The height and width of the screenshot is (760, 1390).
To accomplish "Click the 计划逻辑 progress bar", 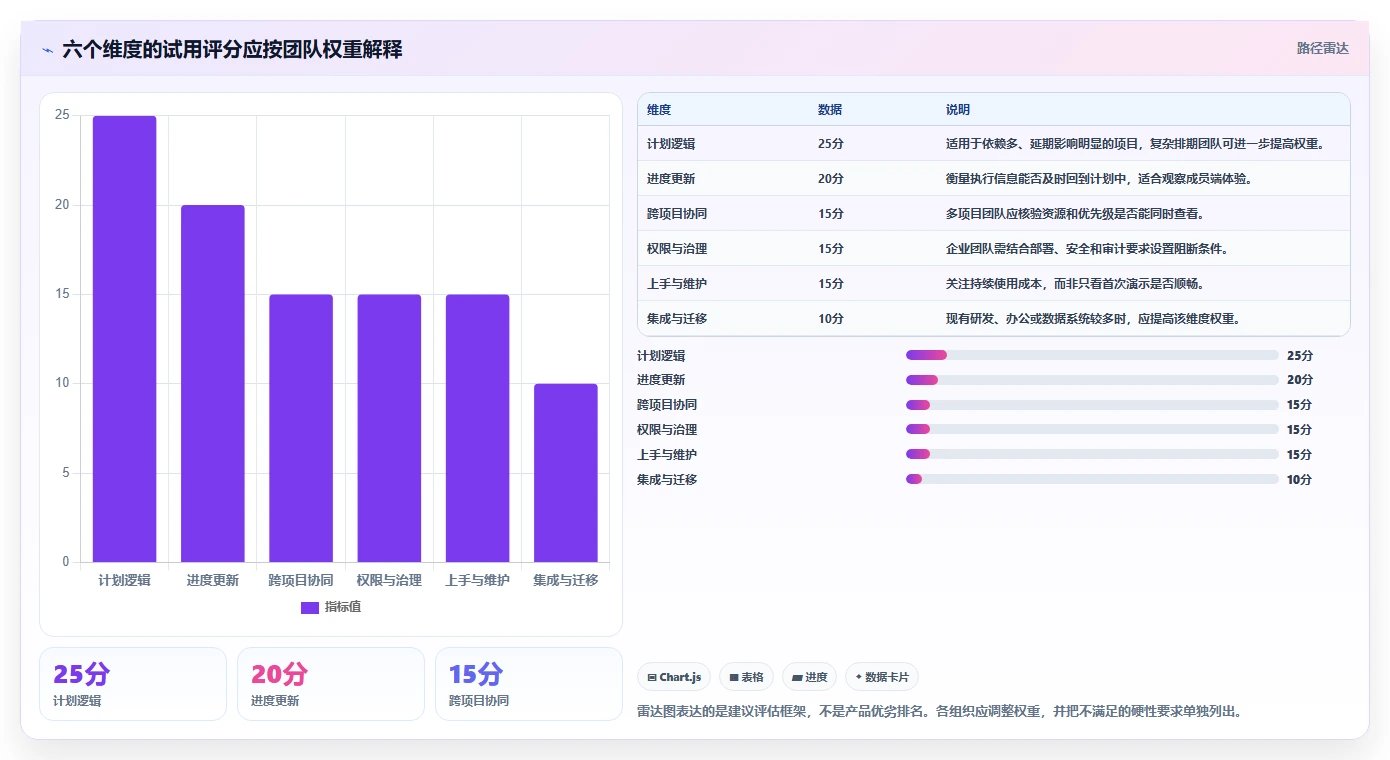I will coord(1092,355).
